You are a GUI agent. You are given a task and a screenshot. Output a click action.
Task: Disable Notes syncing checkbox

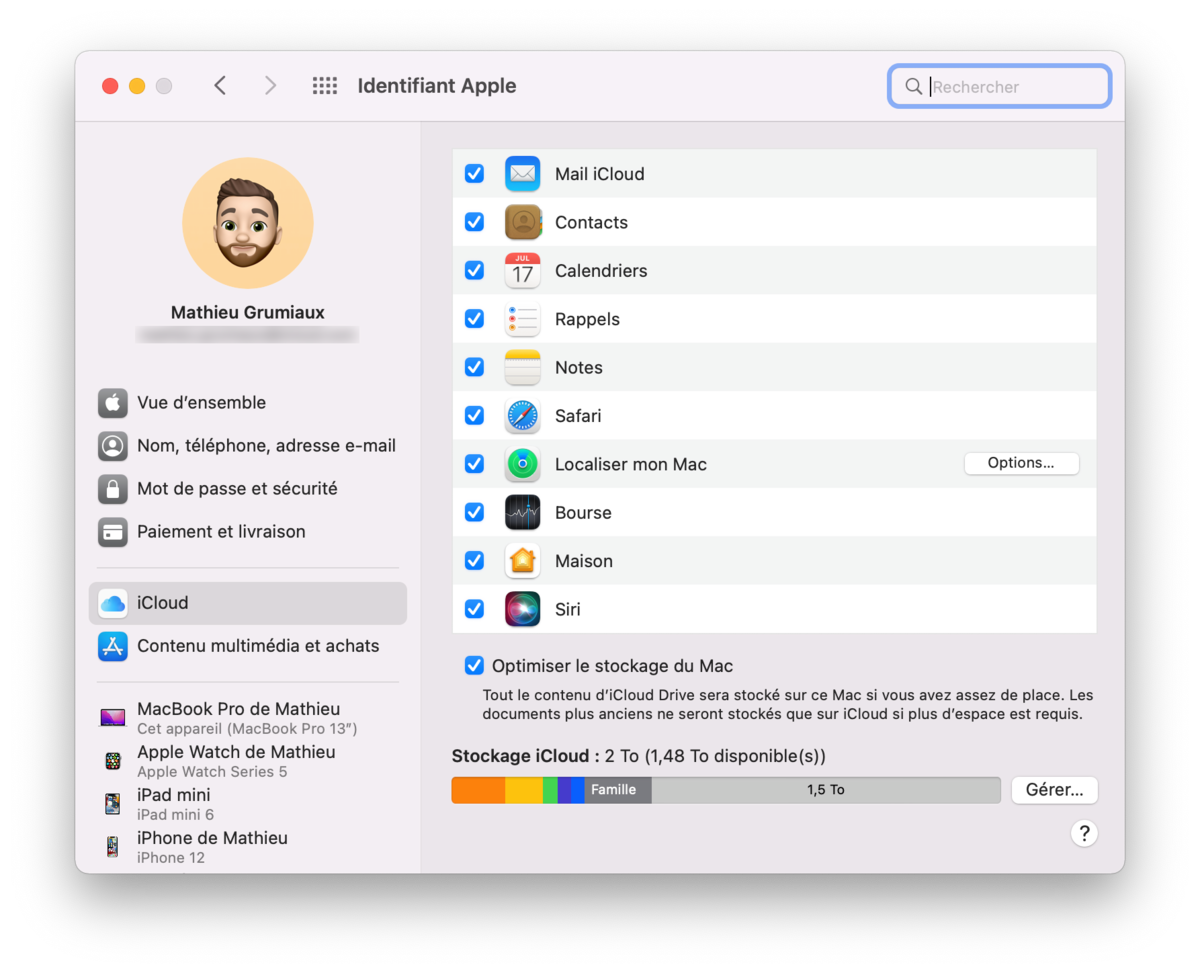(475, 368)
